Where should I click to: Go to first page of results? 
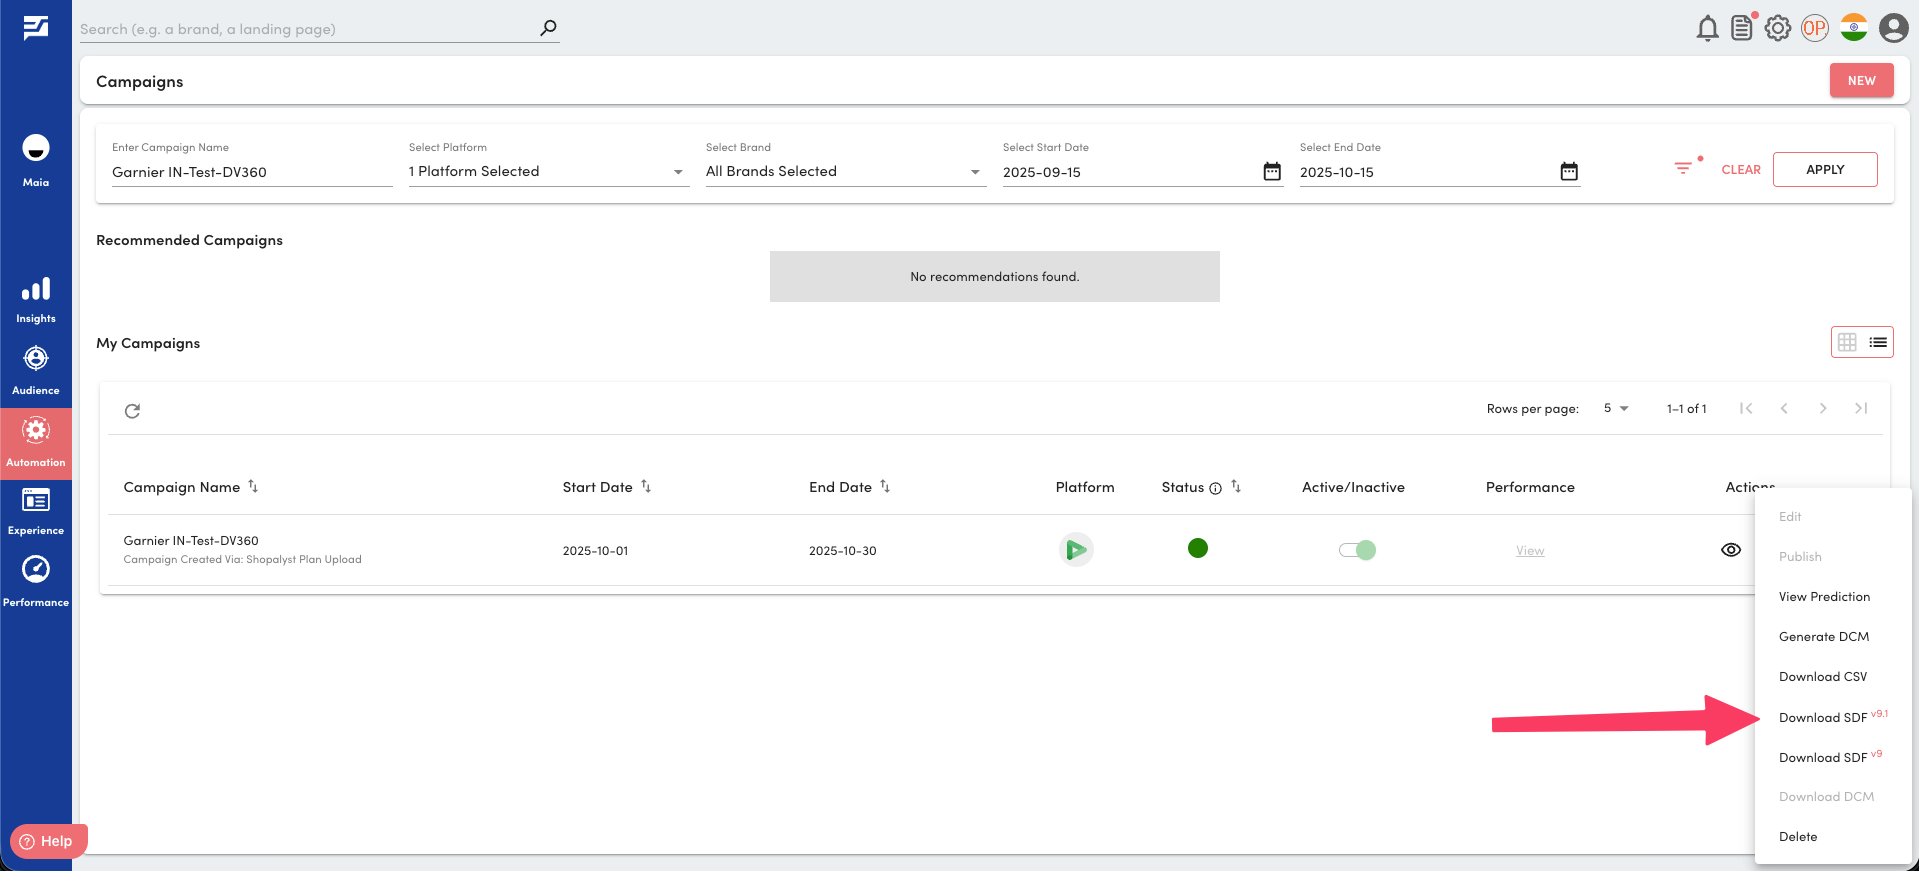coord(1746,408)
